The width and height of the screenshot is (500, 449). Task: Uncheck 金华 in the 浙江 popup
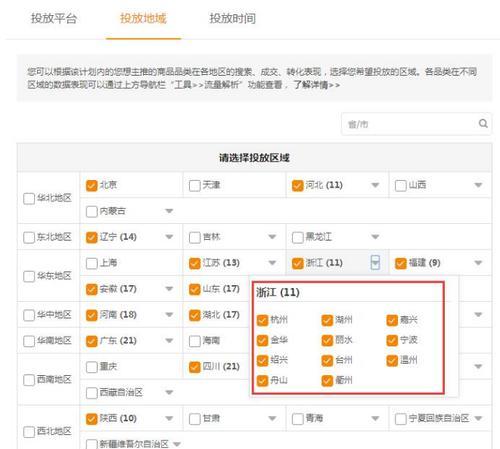click(263, 340)
